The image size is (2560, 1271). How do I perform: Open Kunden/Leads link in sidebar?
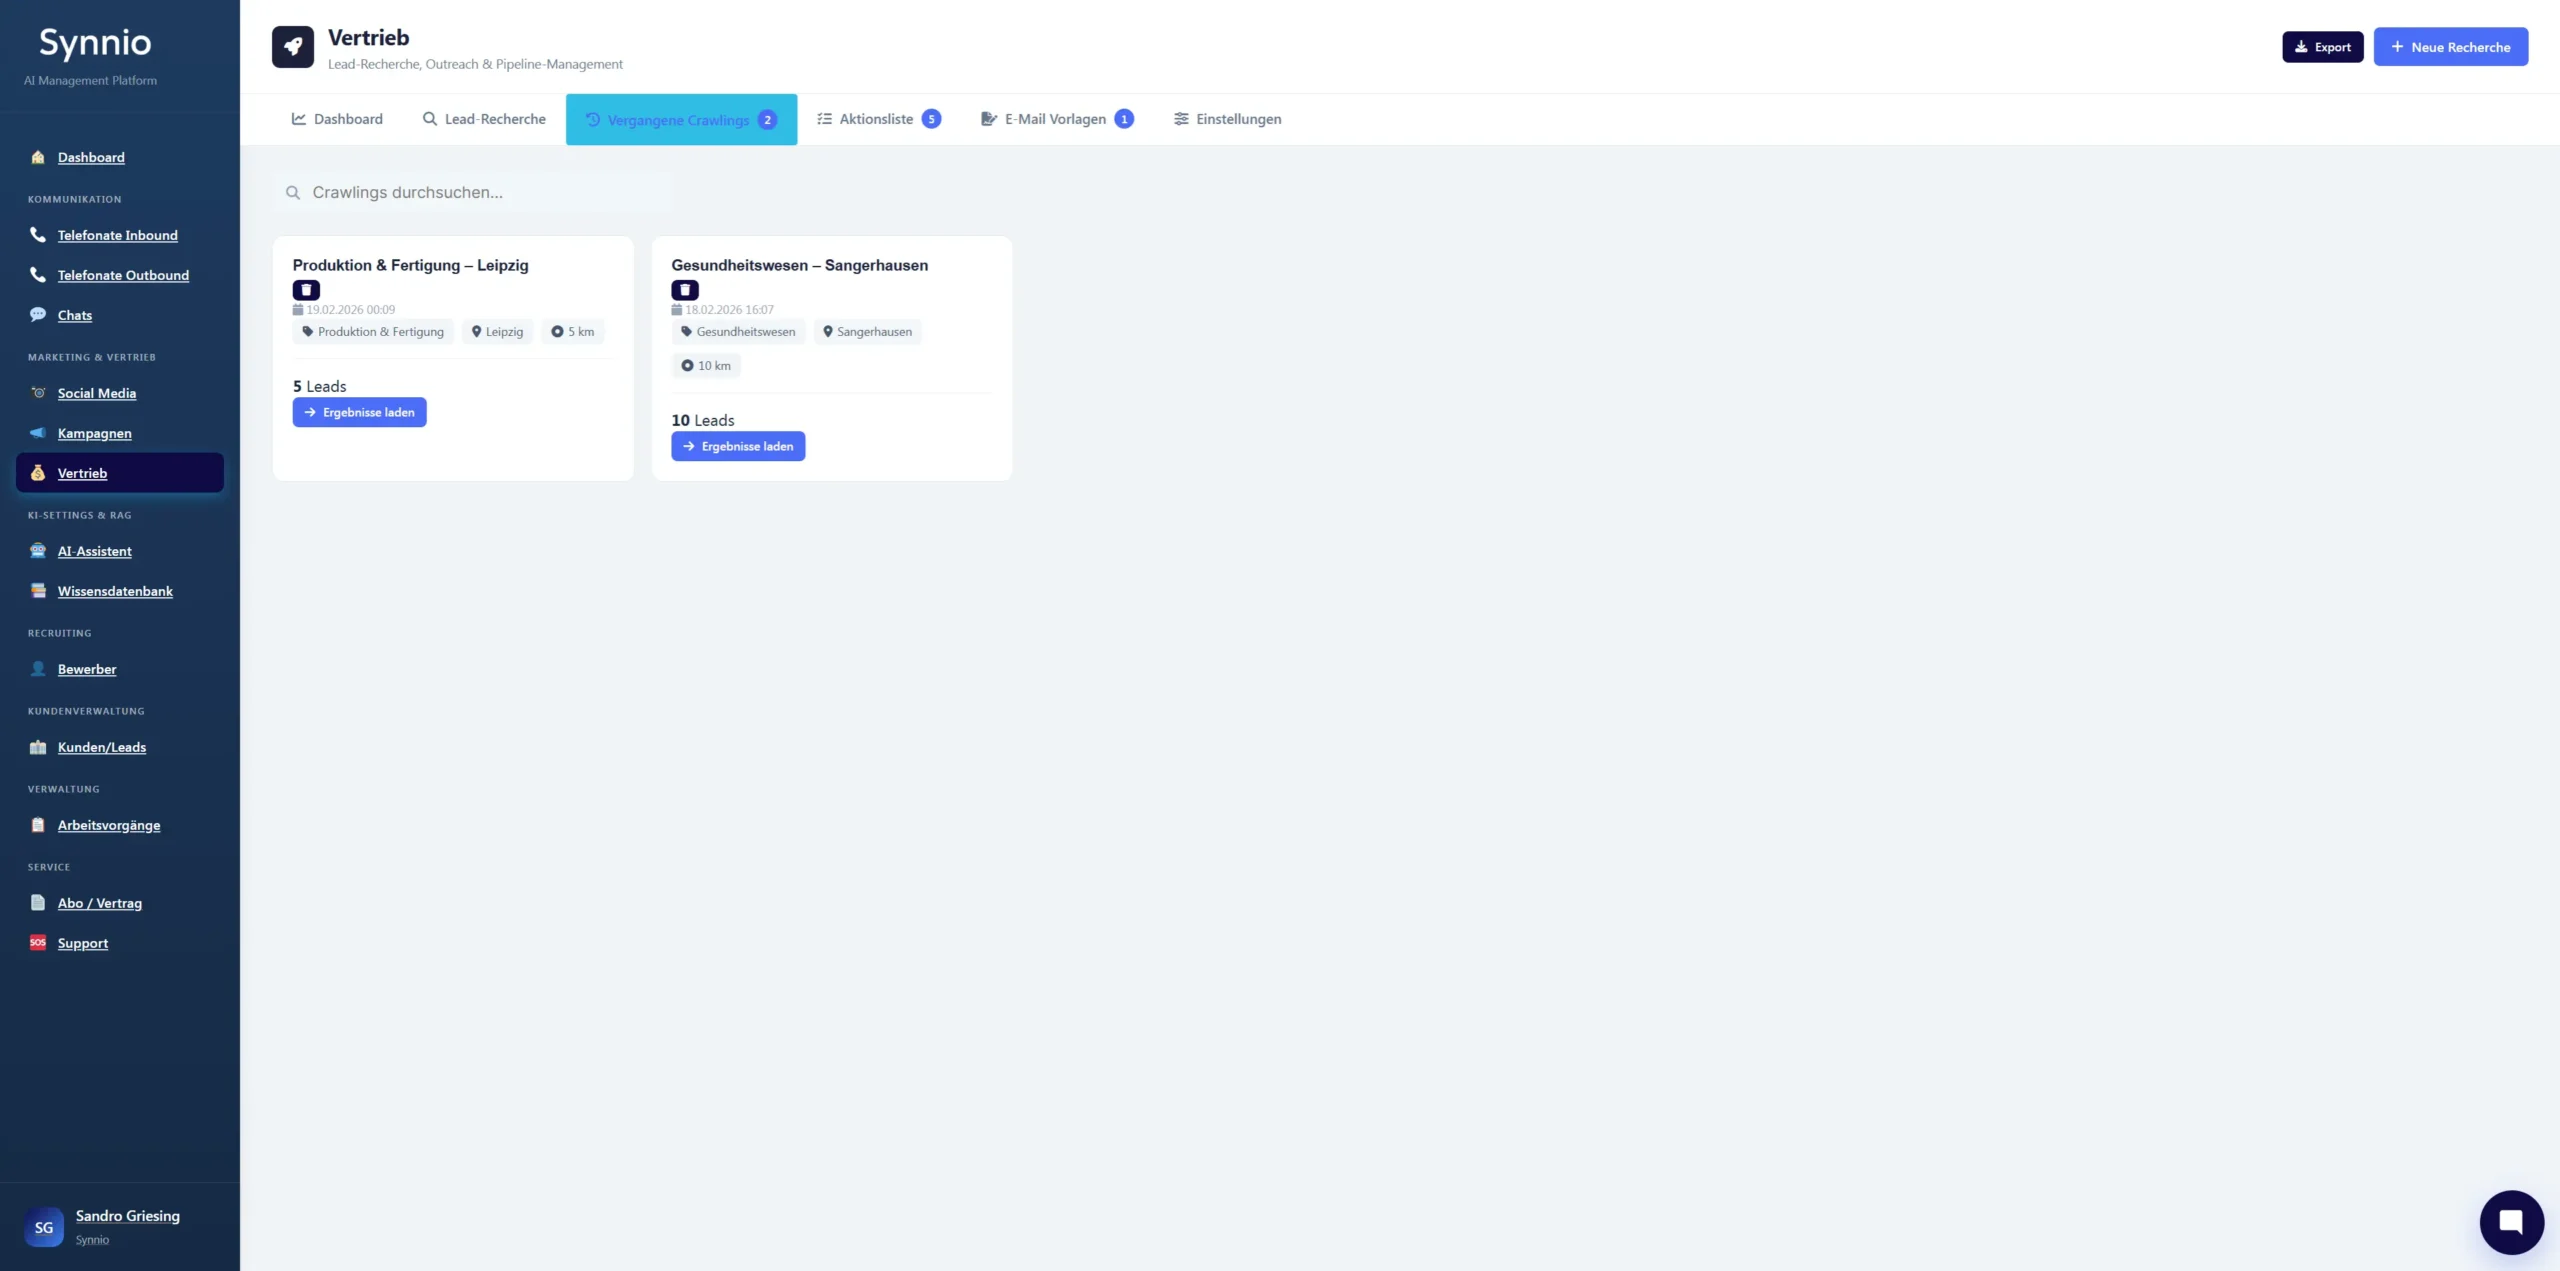101,747
